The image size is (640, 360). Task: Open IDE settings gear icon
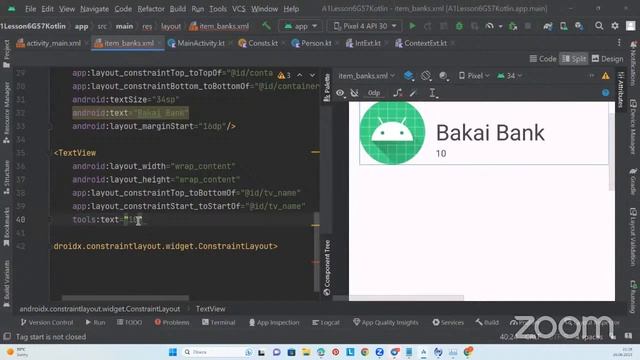tap(615, 26)
